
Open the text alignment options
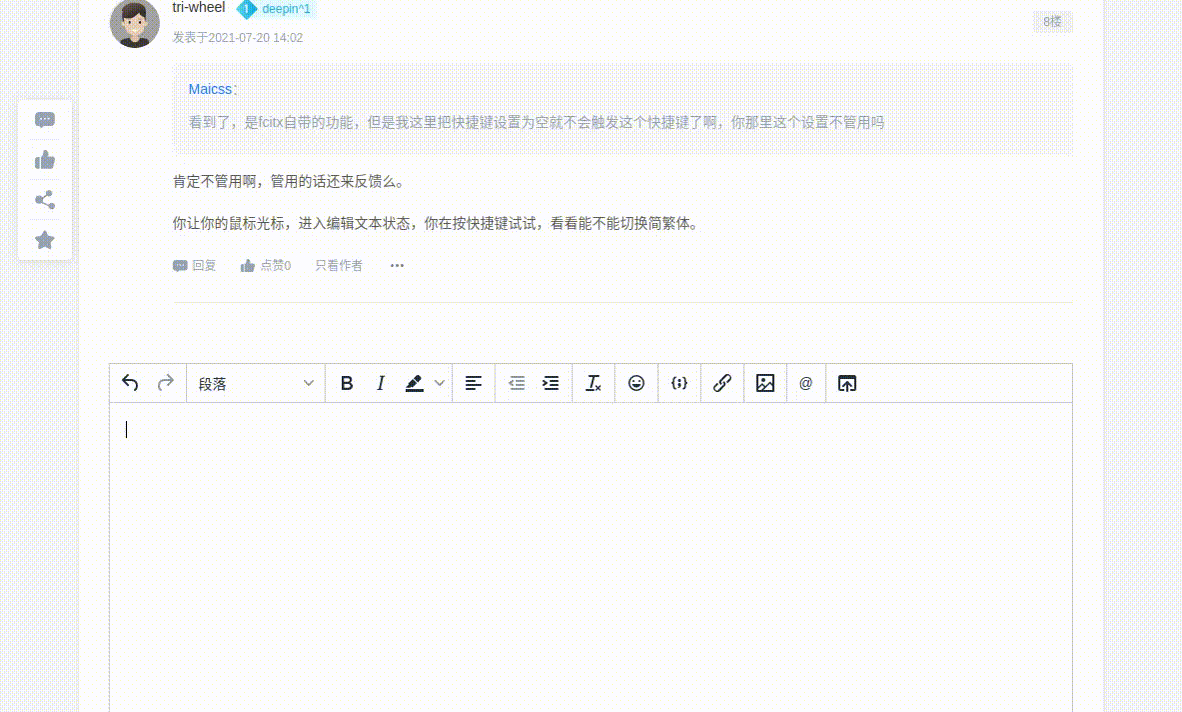[x=474, y=384]
